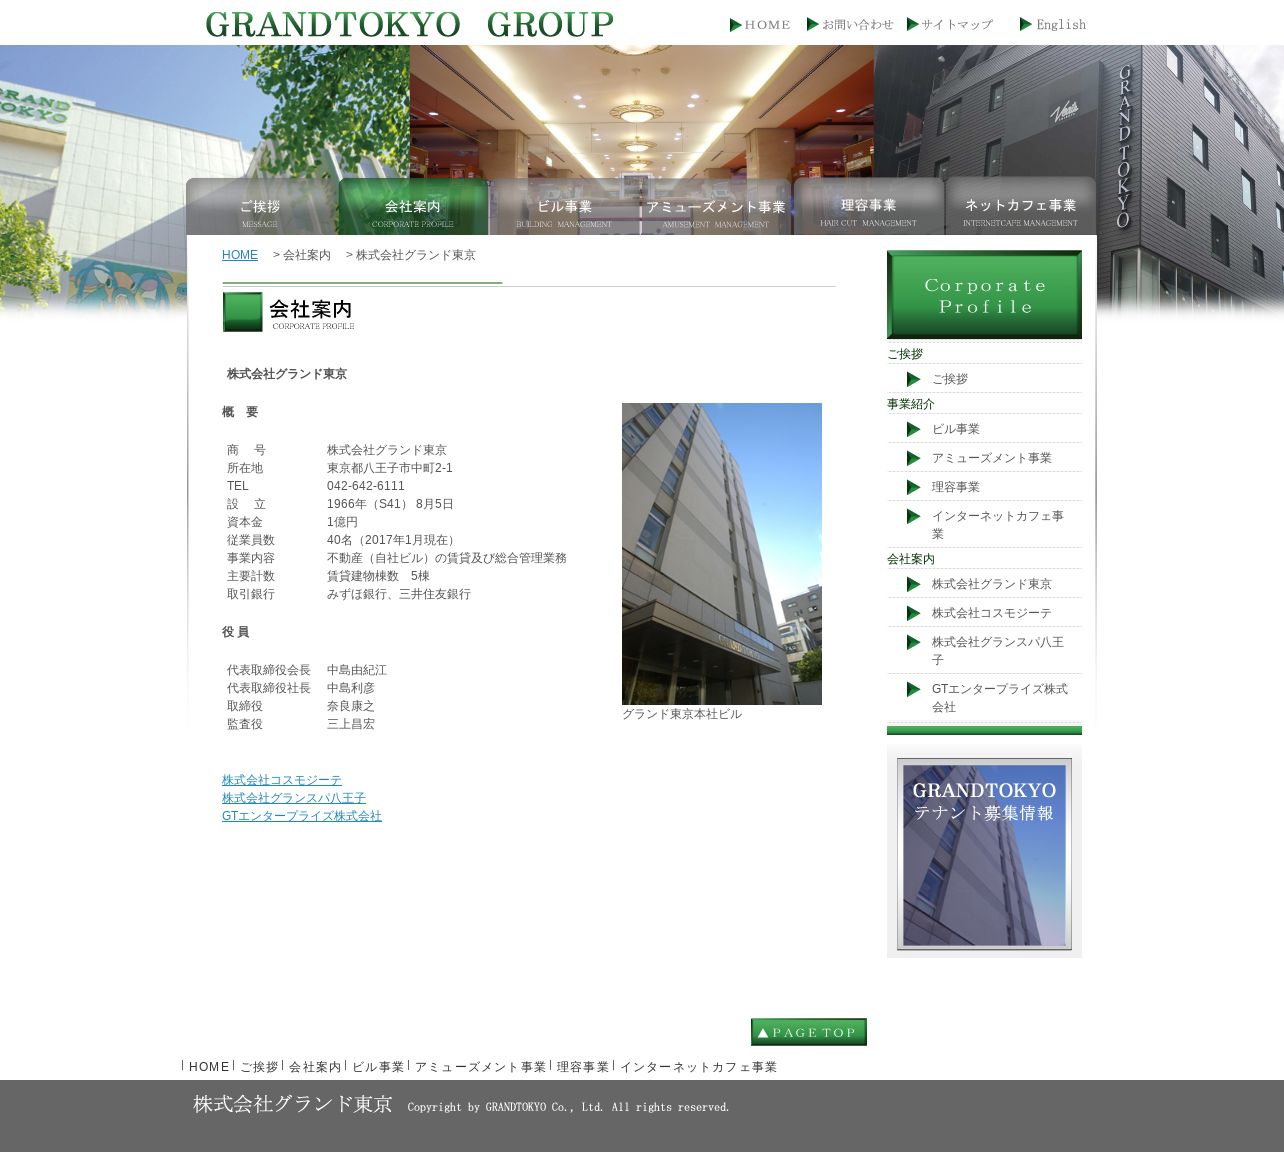Screen dimensions: 1284x1152
Task: Open sidebar 理容事業 link
Action: coord(956,487)
